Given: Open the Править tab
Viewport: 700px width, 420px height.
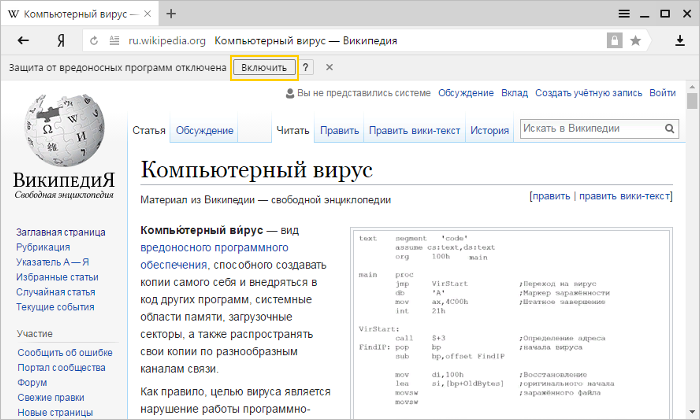Looking at the screenshot, I should pyautogui.click(x=339, y=130).
